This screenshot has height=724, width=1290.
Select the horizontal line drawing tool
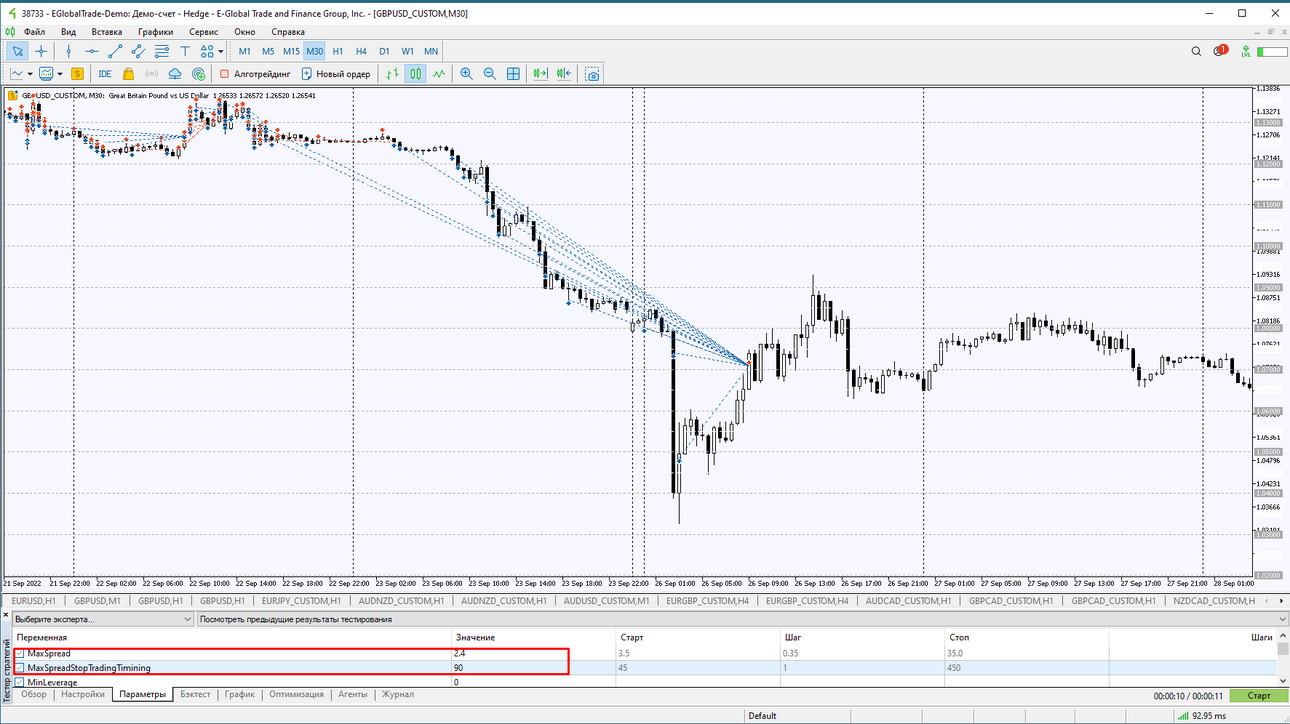point(92,51)
